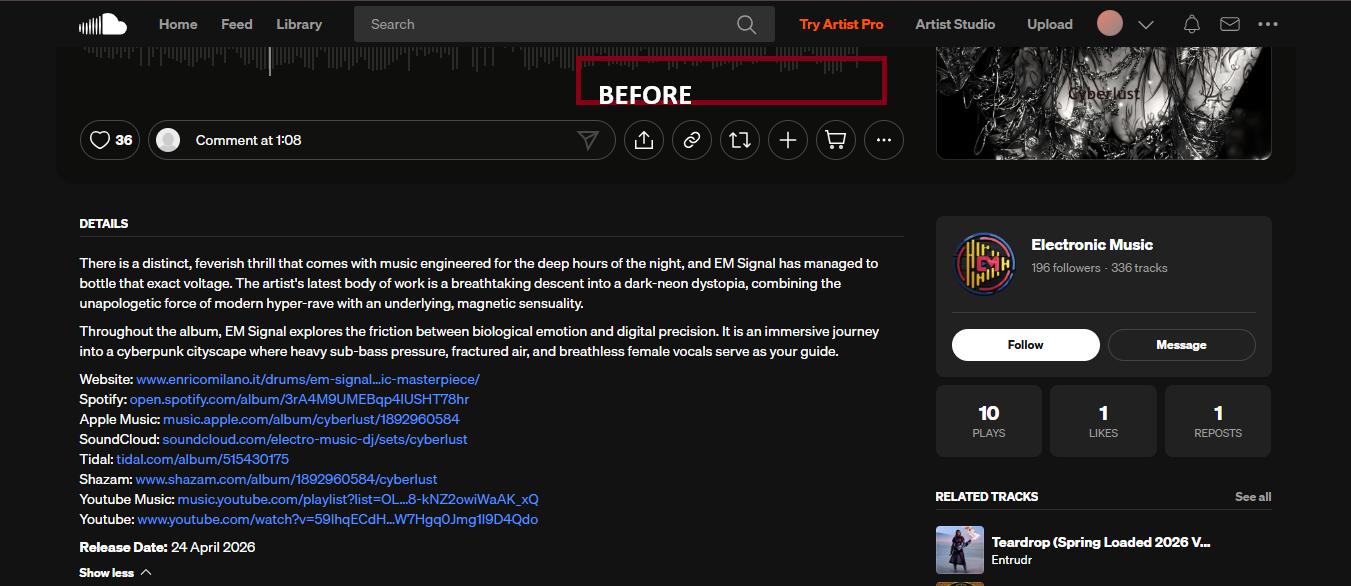This screenshot has width=1351, height=586.
Task: Open the Home page
Action: coord(178,24)
